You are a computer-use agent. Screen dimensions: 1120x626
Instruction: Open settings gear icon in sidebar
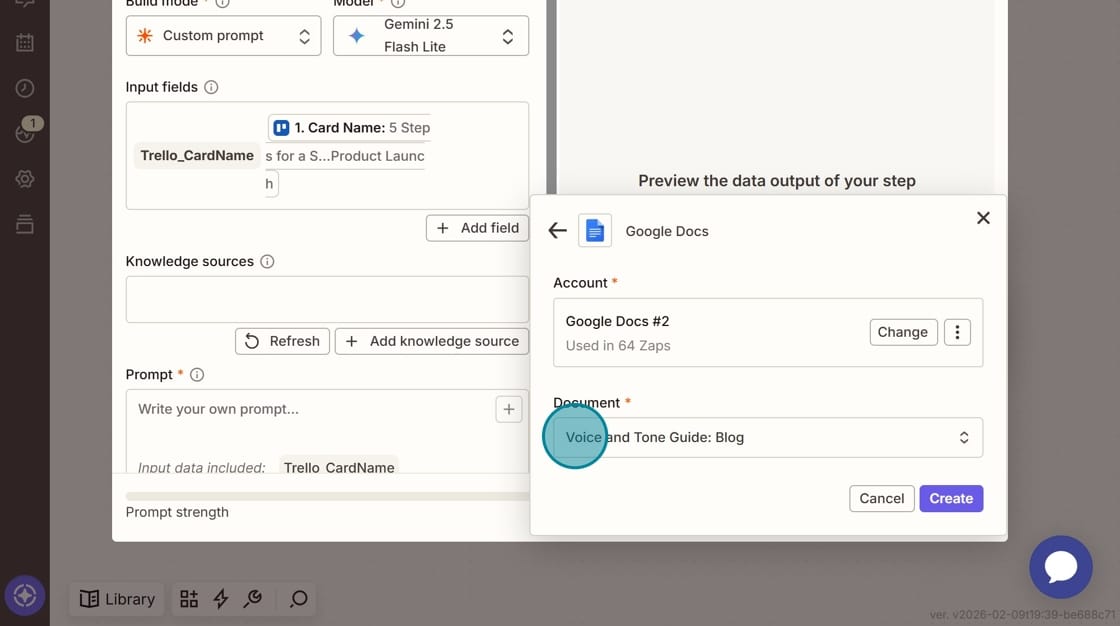(25, 179)
